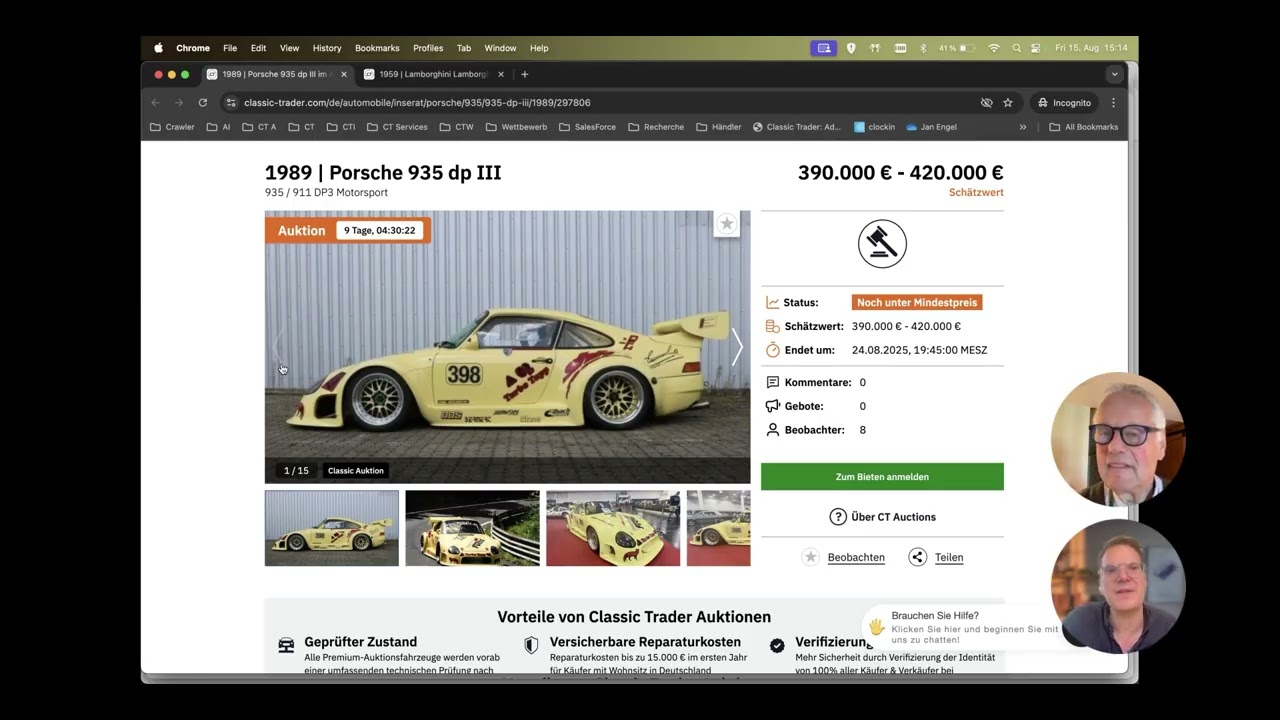
Task: Open the Chrome app menu
Action: coord(193,48)
